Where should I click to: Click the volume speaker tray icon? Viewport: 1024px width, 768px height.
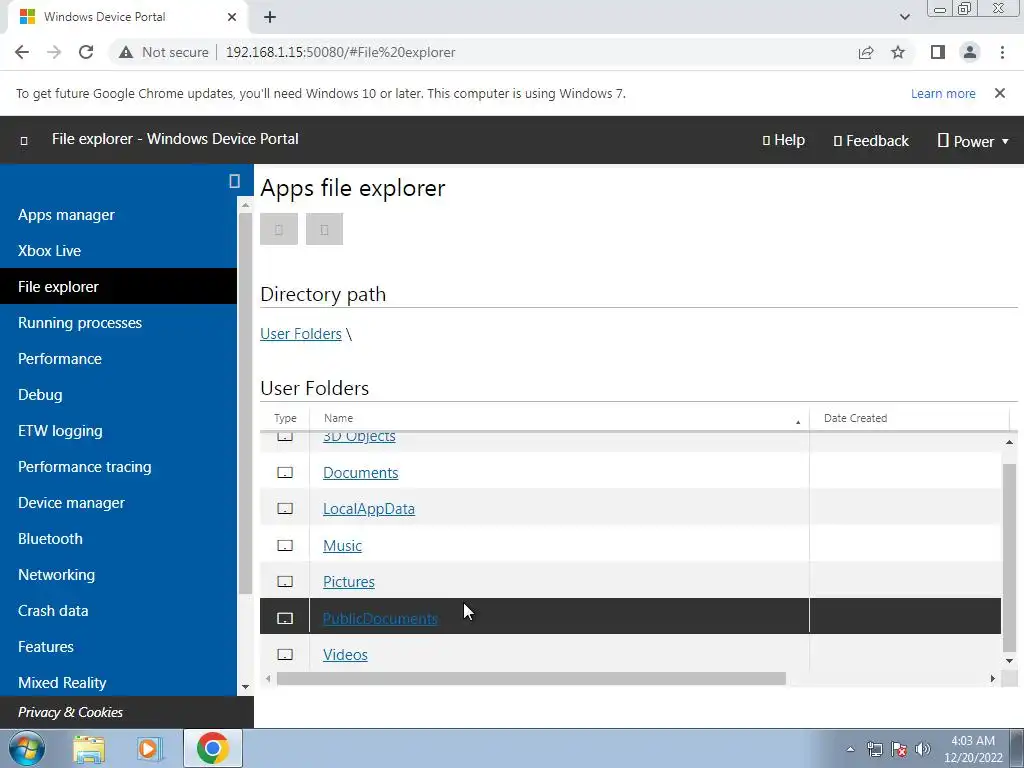(923, 749)
